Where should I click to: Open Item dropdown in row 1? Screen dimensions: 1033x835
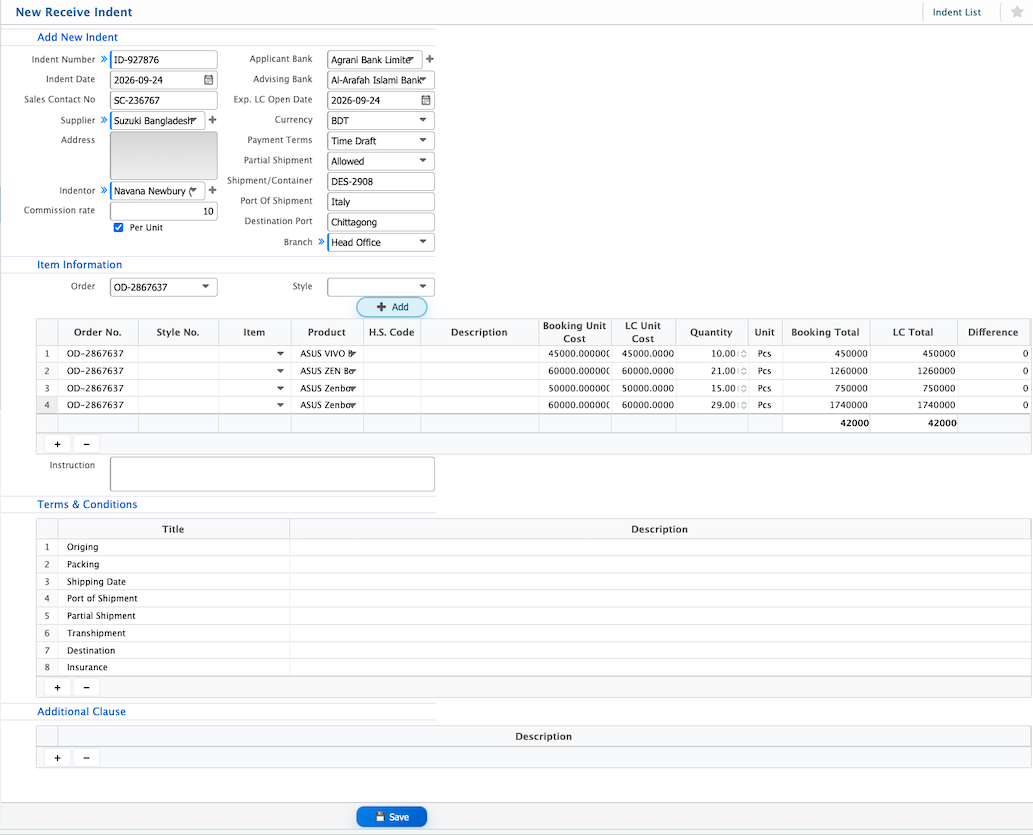click(281, 354)
